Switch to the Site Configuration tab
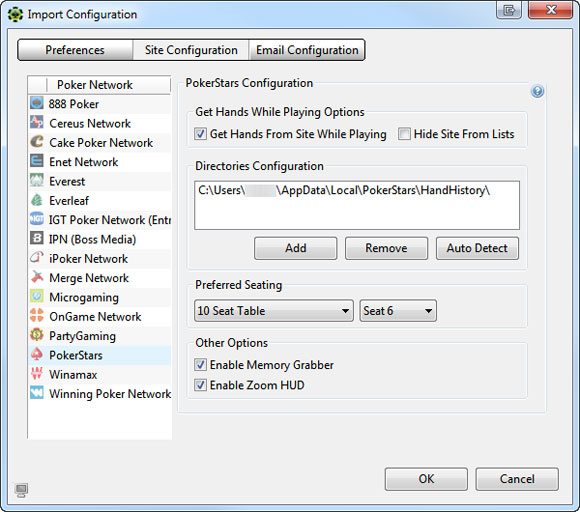 point(191,50)
